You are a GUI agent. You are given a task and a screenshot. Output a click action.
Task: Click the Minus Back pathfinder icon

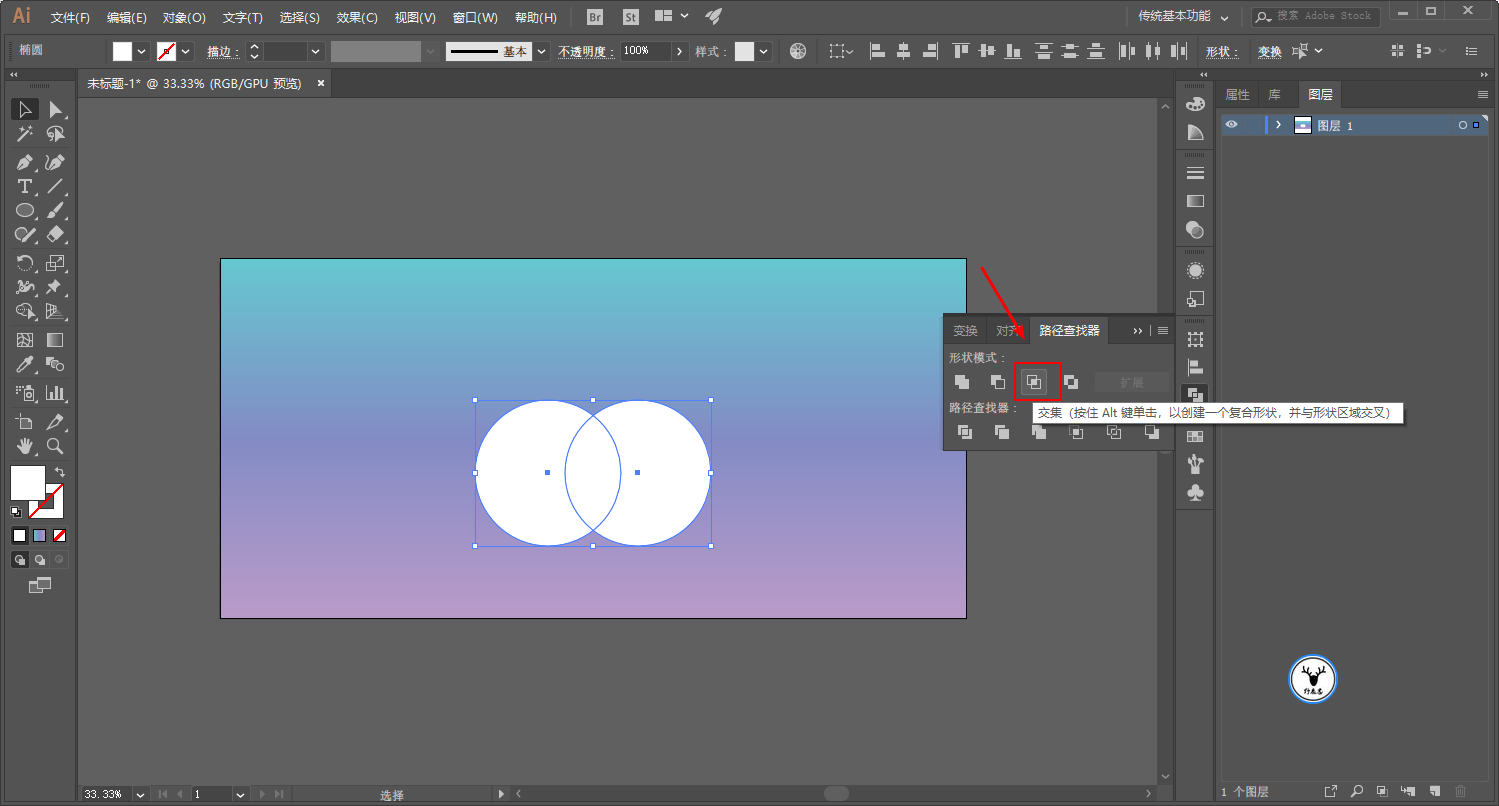coord(1152,432)
